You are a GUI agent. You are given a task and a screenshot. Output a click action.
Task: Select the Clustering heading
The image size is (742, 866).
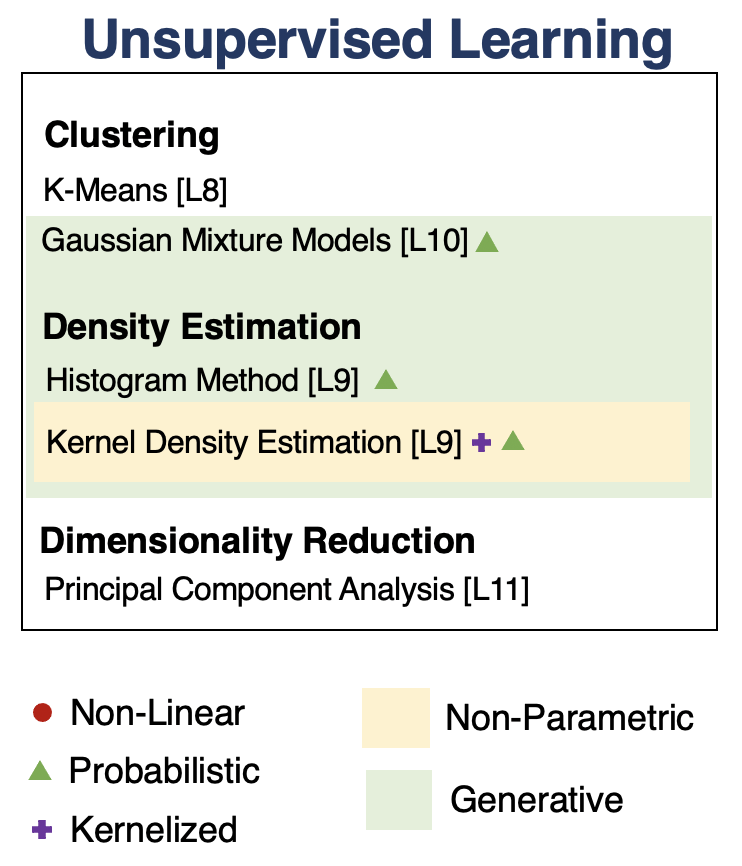131,135
